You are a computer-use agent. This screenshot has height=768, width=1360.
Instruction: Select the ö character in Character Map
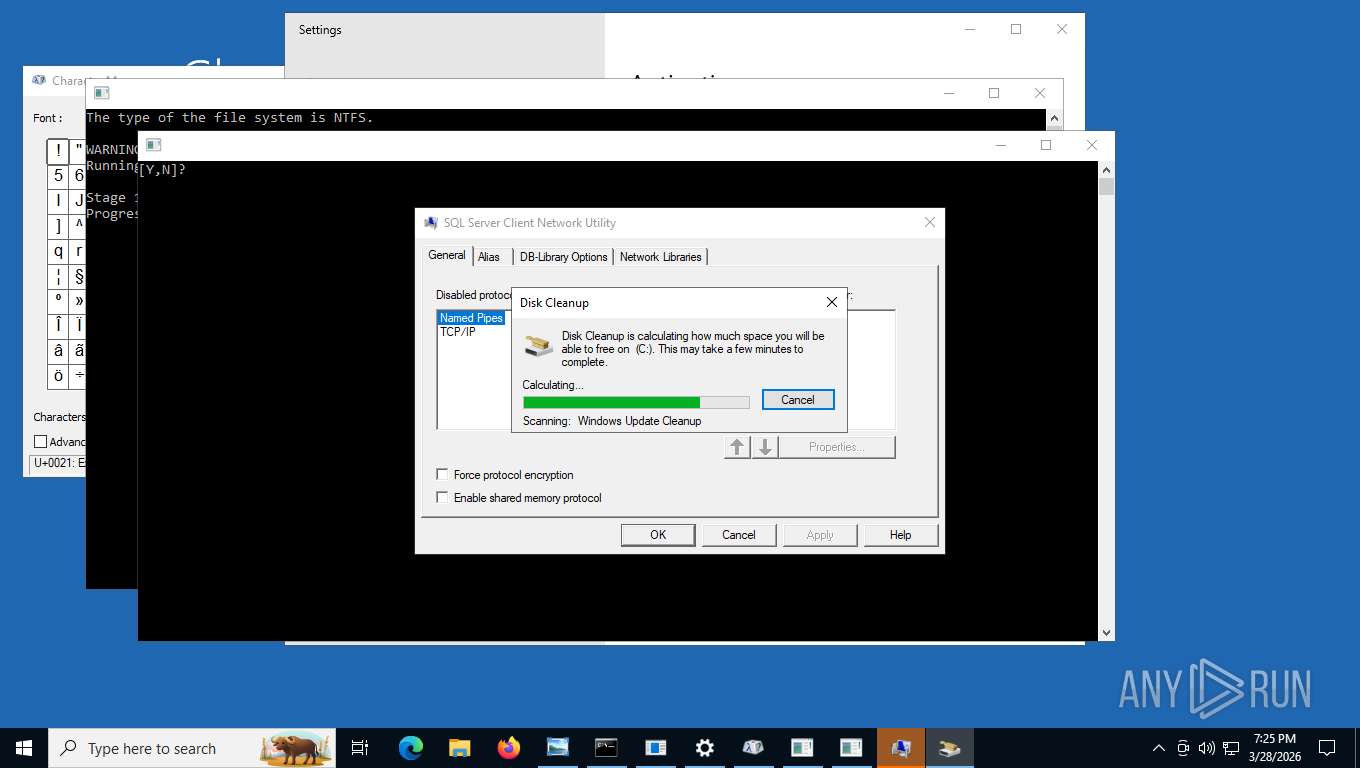coord(58,376)
